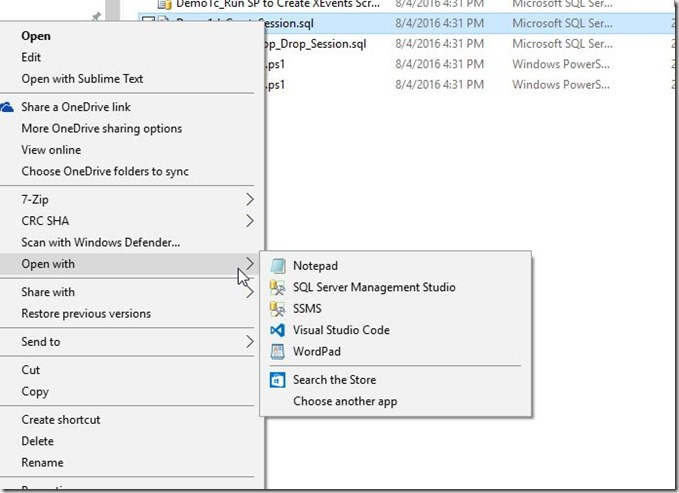Click the SSMS app icon
This screenshot has width=679, height=493.
(277, 308)
